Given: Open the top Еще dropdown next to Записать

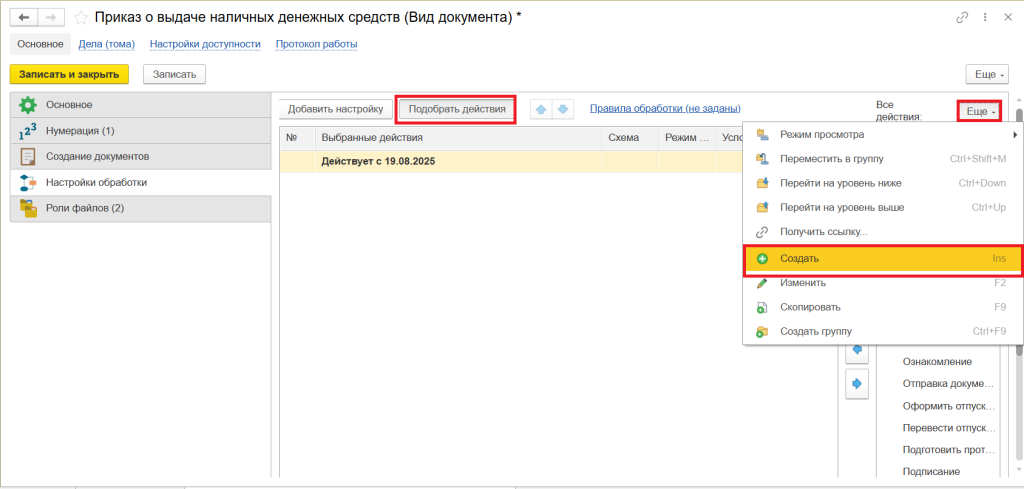Looking at the screenshot, I should [x=986, y=74].
